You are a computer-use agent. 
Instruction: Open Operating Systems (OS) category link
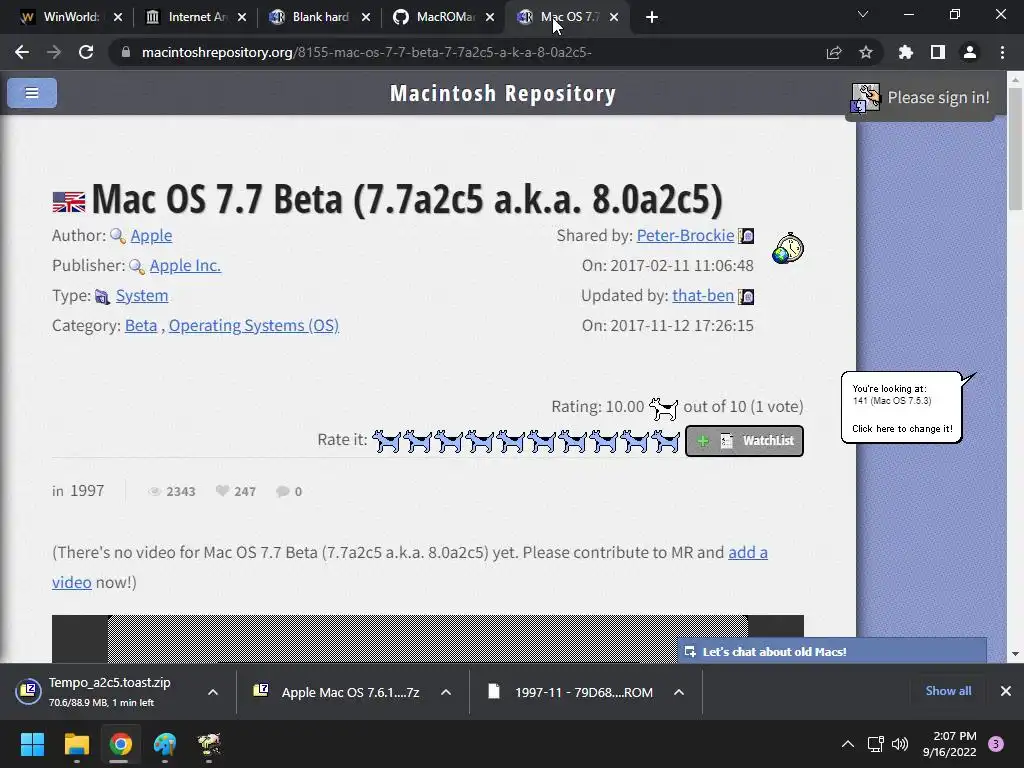[x=254, y=326]
